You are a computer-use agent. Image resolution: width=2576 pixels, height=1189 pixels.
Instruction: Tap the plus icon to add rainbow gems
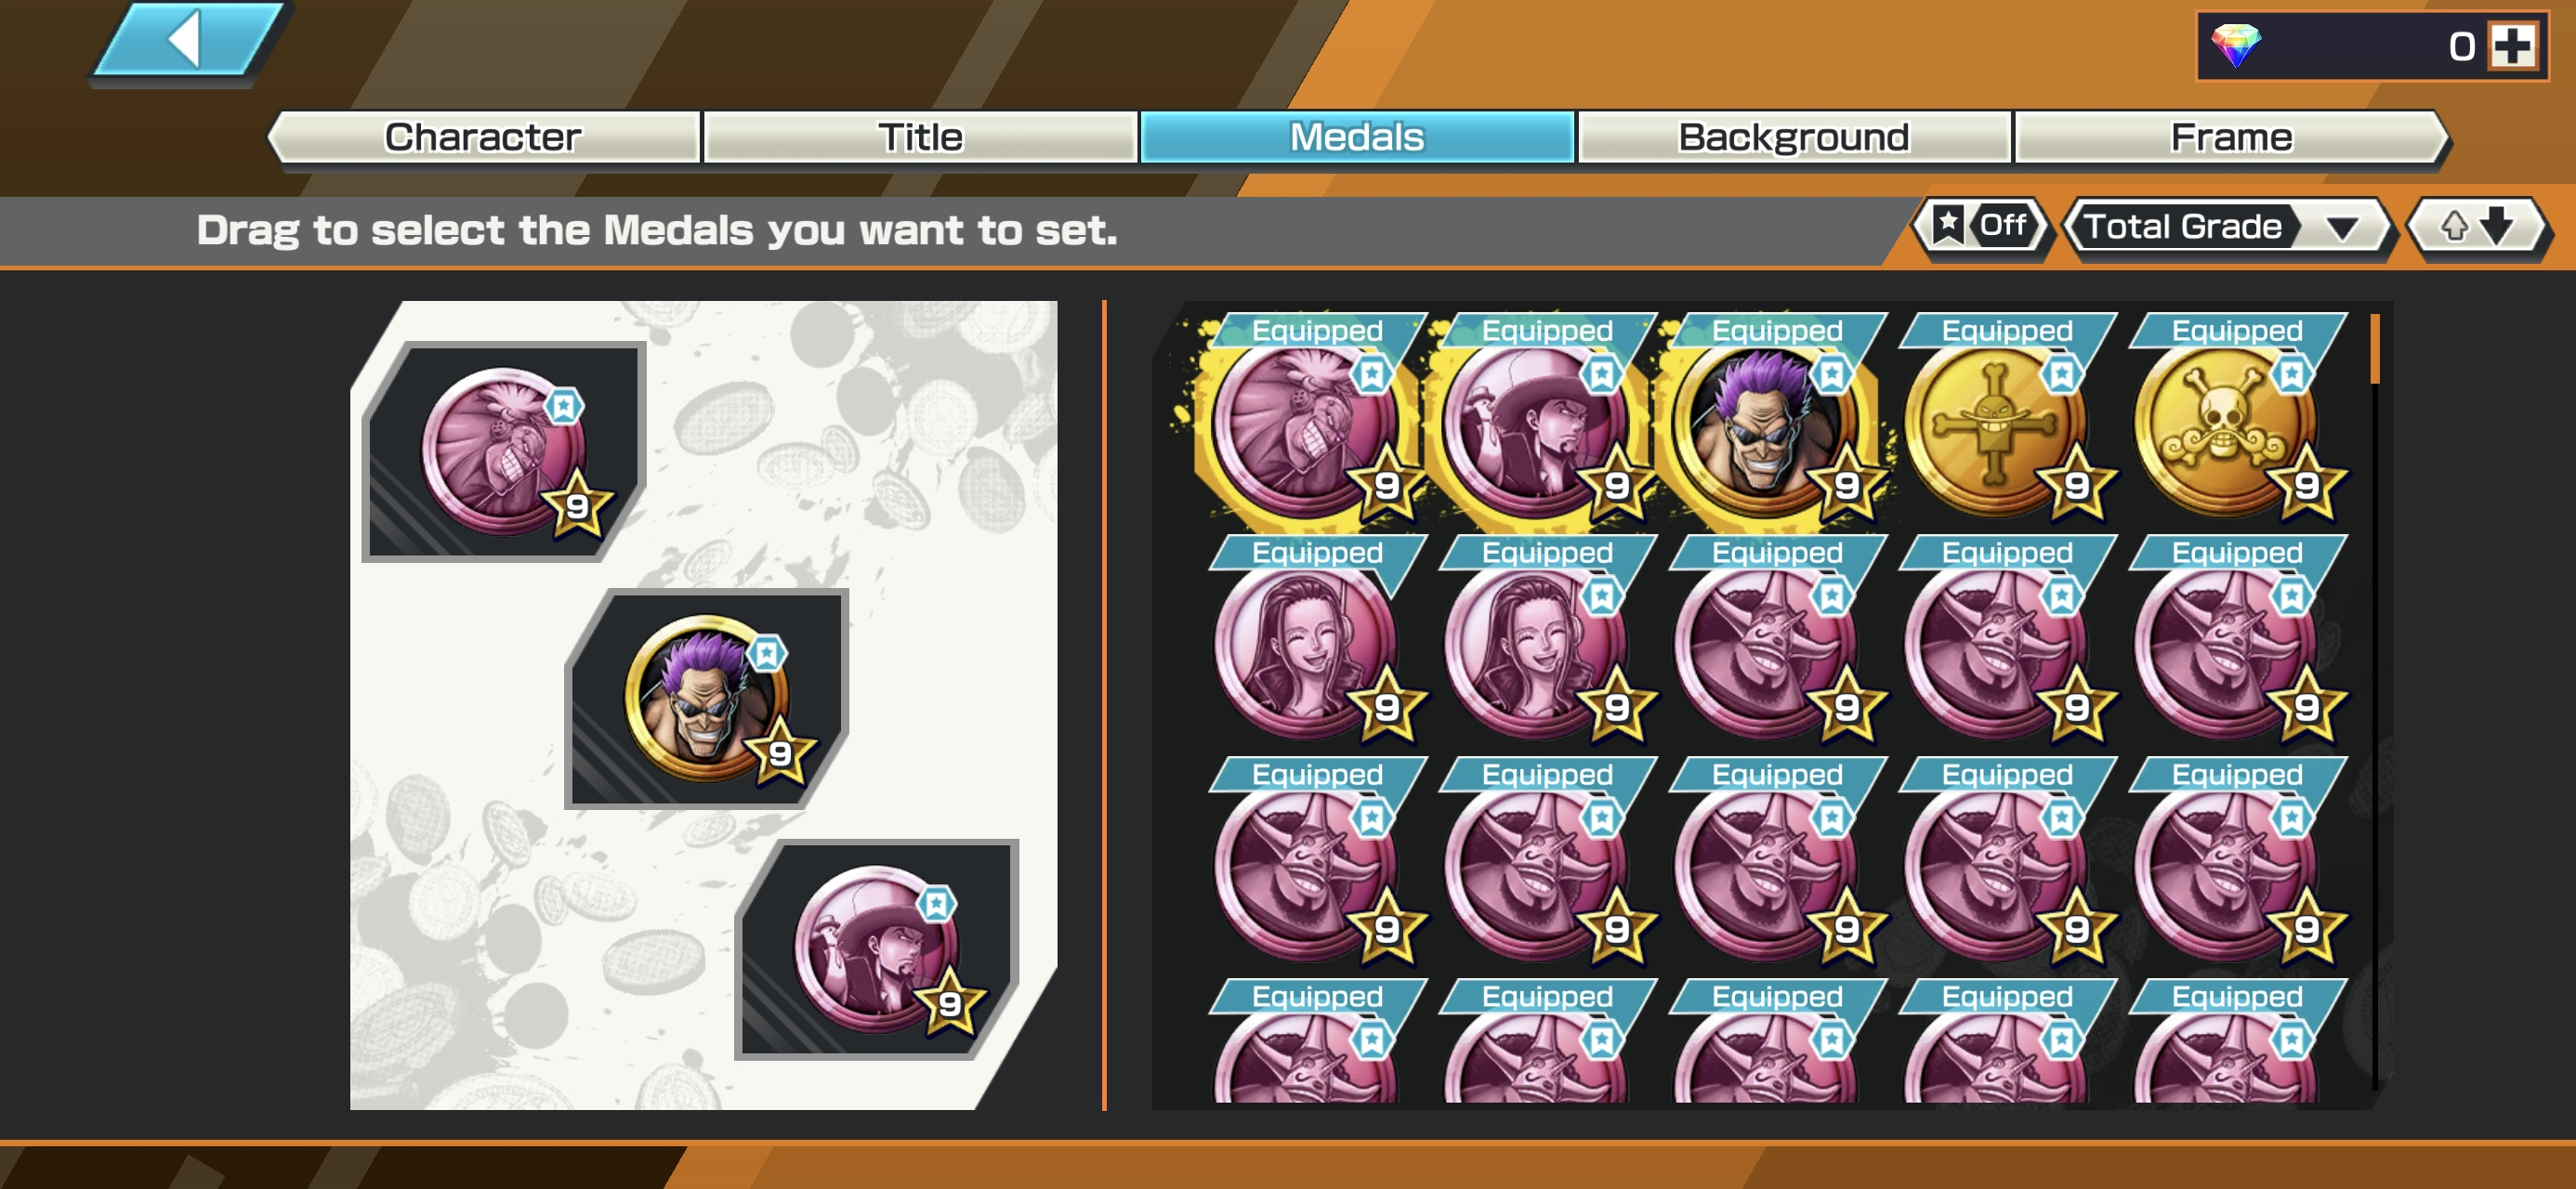(2512, 46)
